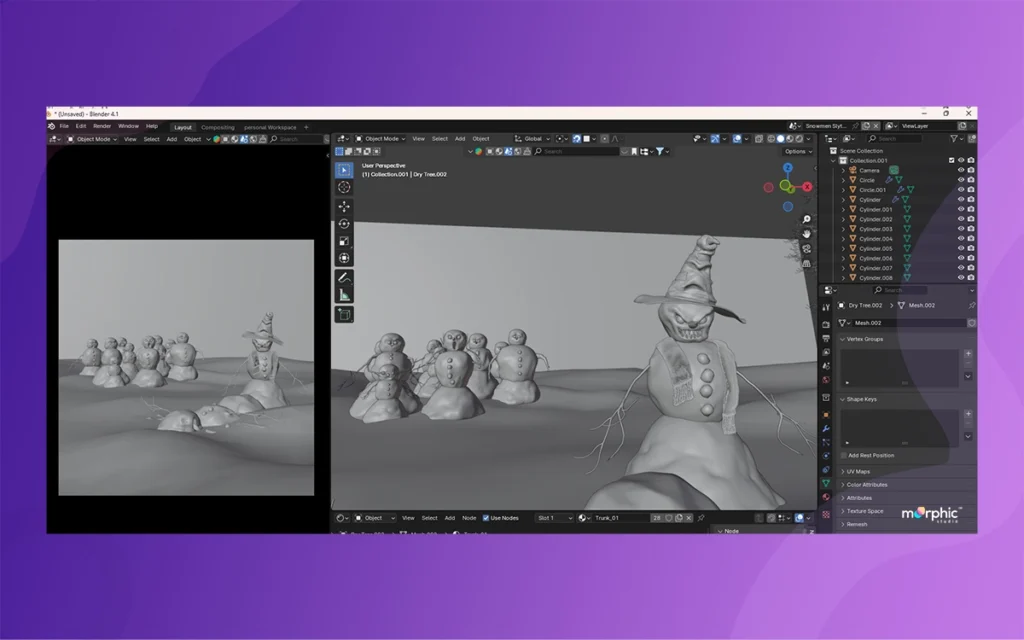The height and width of the screenshot is (640, 1024).
Task: Select the Measure tool
Action: [344, 295]
